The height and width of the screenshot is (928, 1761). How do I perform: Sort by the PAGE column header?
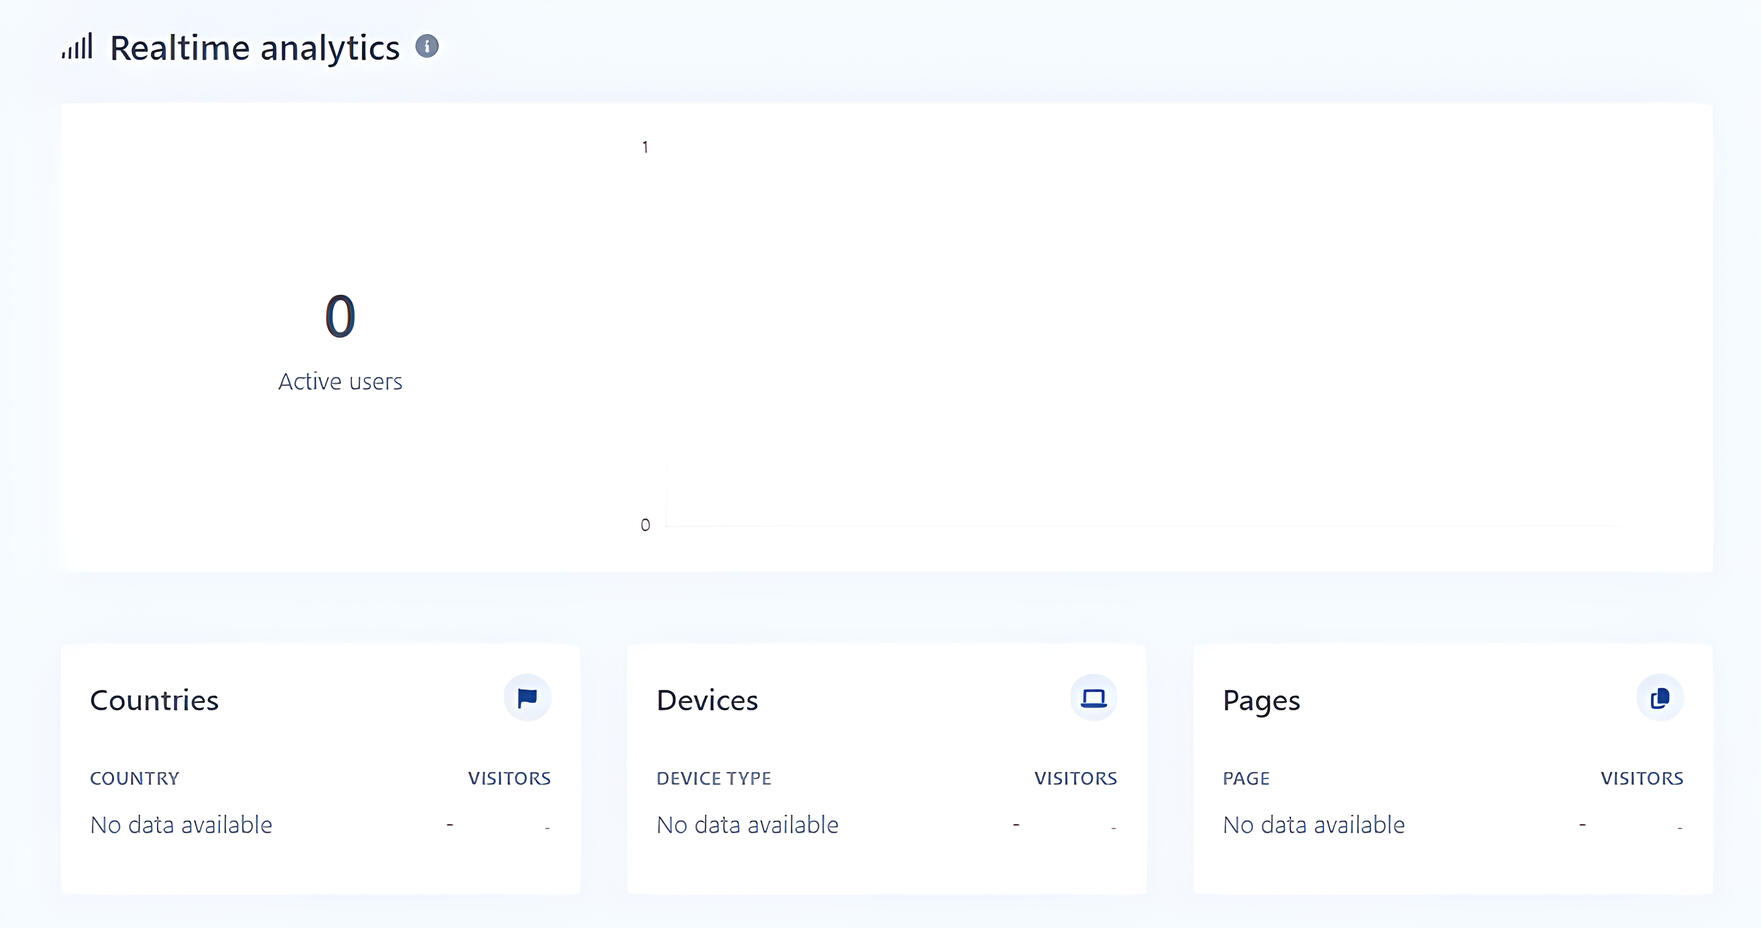click(x=1246, y=778)
